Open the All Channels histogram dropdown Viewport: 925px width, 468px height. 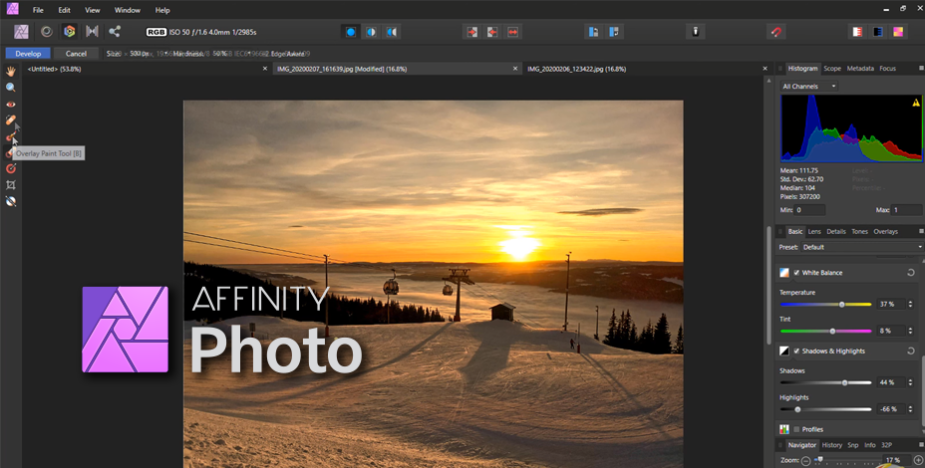pos(809,86)
